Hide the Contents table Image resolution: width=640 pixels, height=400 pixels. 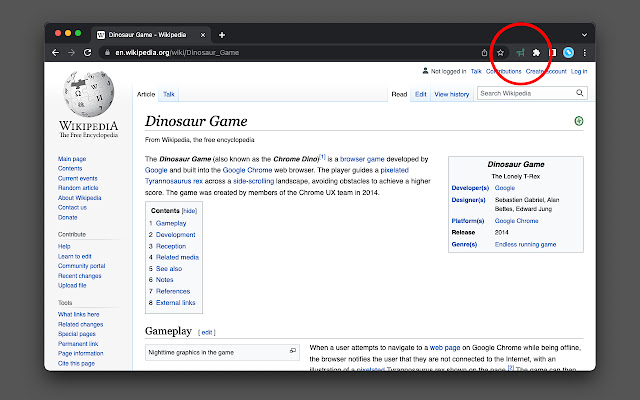pos(189,211)
